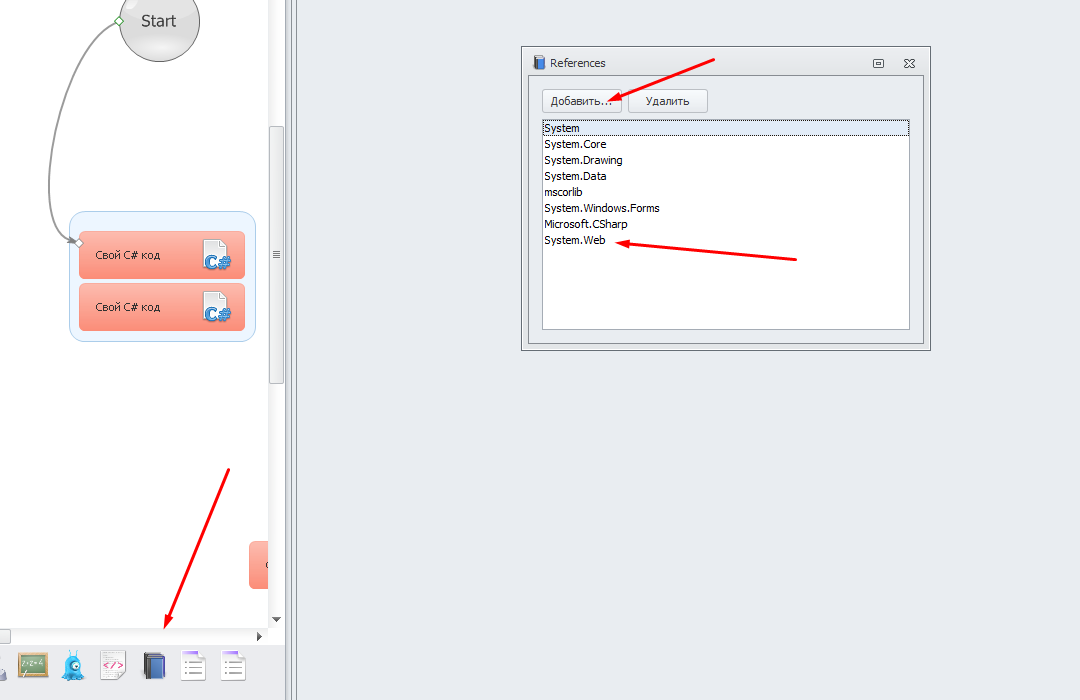Select mscorlib reference
Viewport: 1080px width, 700px height.
pos(726,192)
